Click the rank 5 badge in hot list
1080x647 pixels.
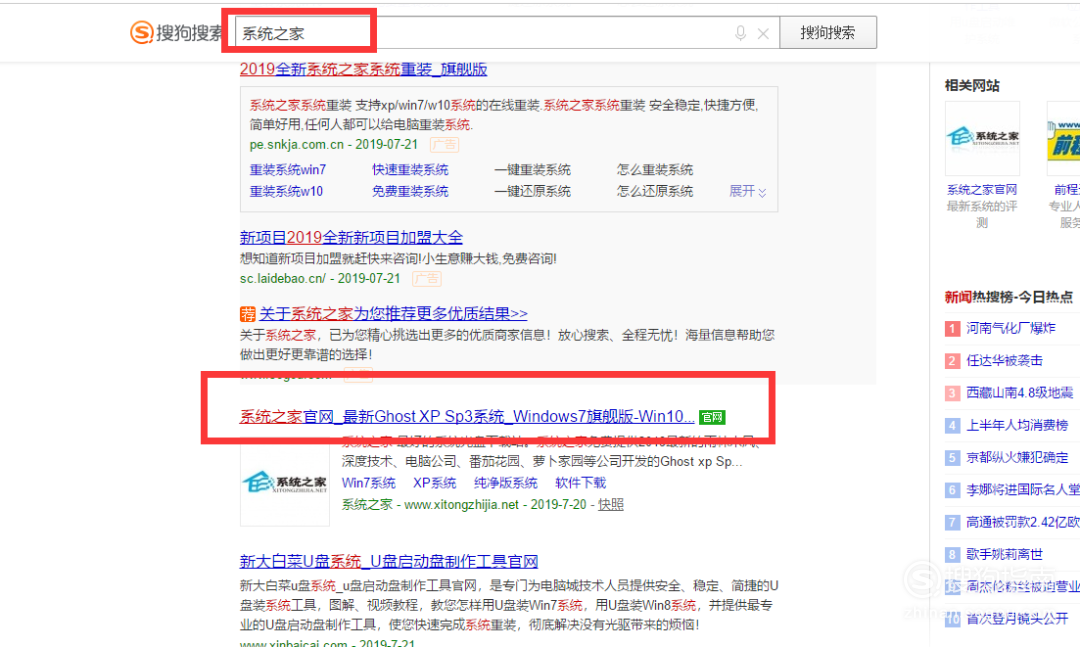[952, 458]
